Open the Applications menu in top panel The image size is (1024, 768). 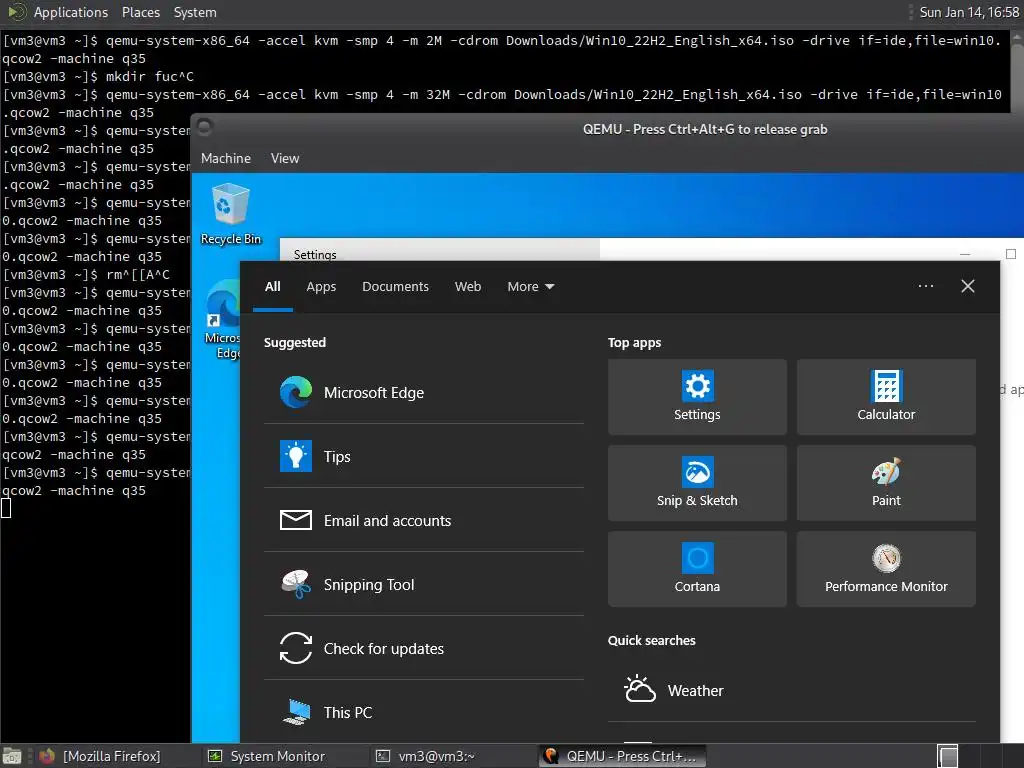(71, 12)
